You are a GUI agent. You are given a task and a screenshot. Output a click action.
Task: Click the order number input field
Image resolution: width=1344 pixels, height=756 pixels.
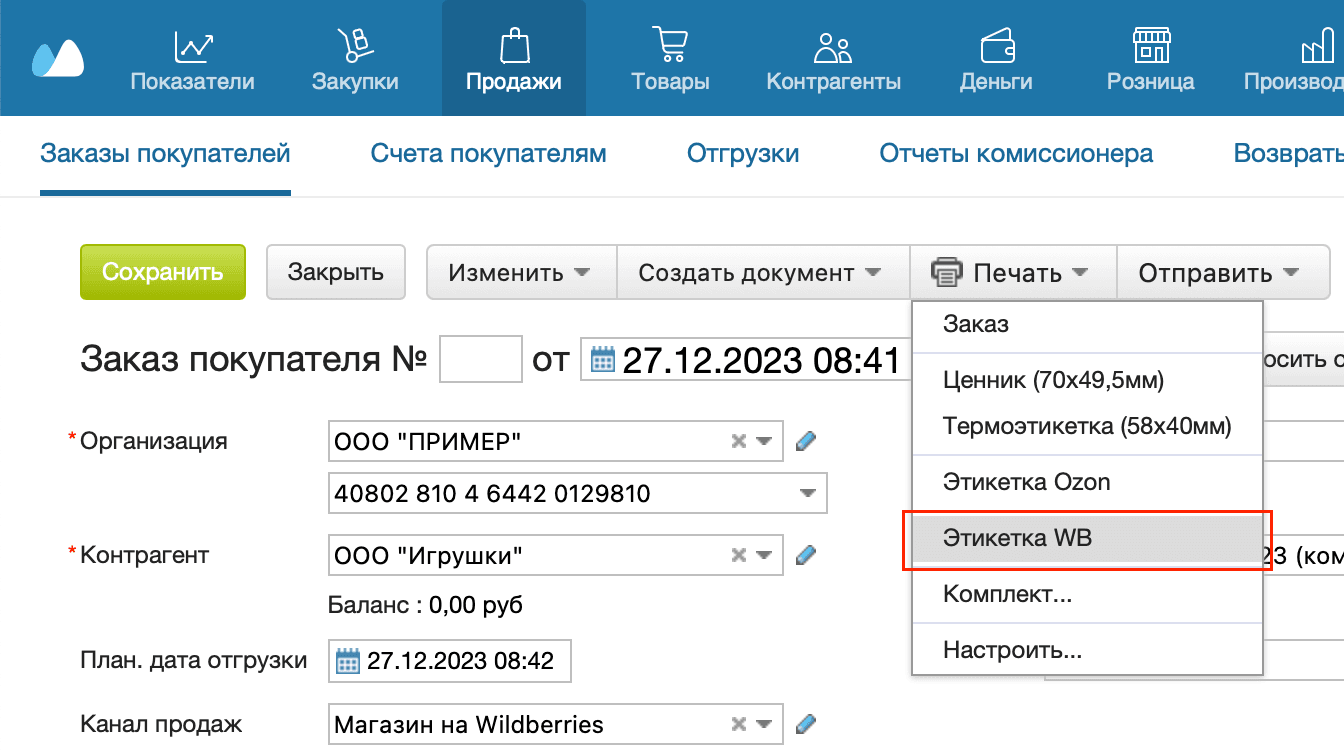[480, 360]
